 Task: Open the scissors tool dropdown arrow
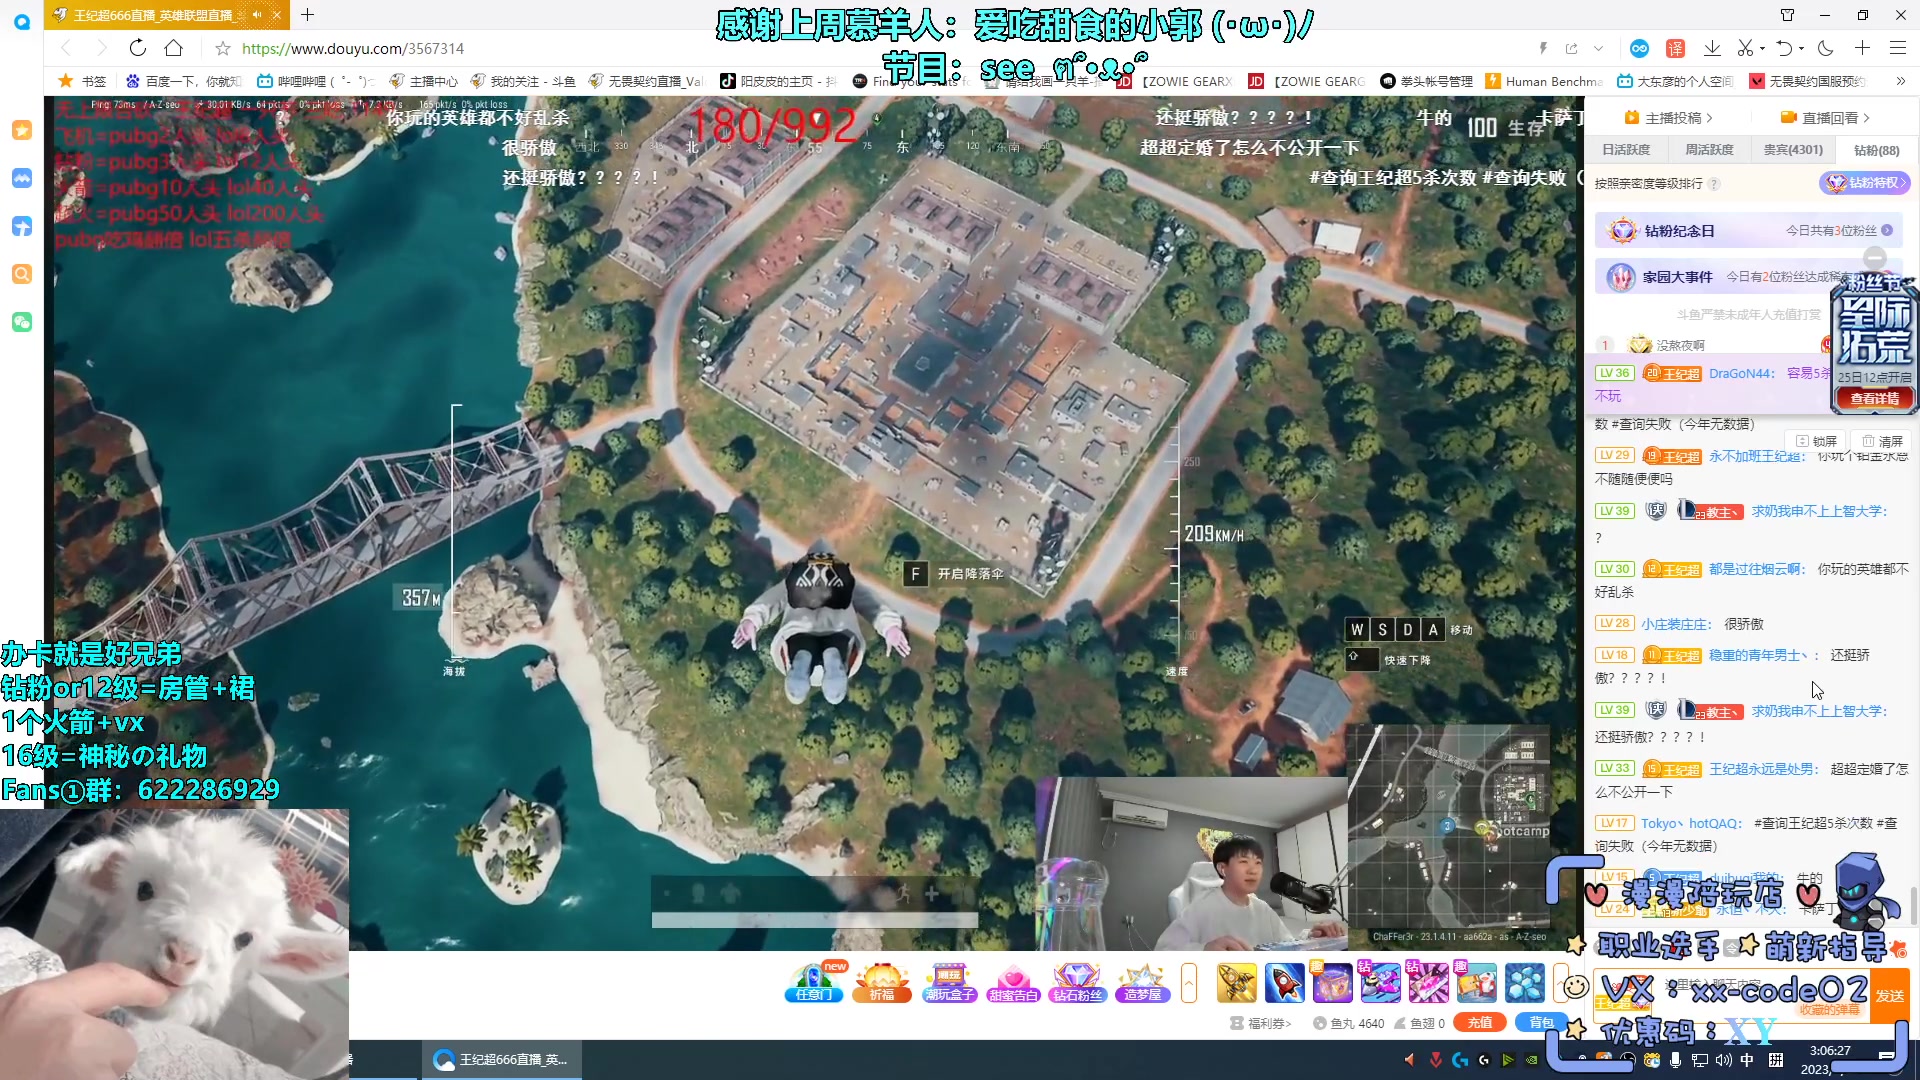click(x=1762, y=48)
